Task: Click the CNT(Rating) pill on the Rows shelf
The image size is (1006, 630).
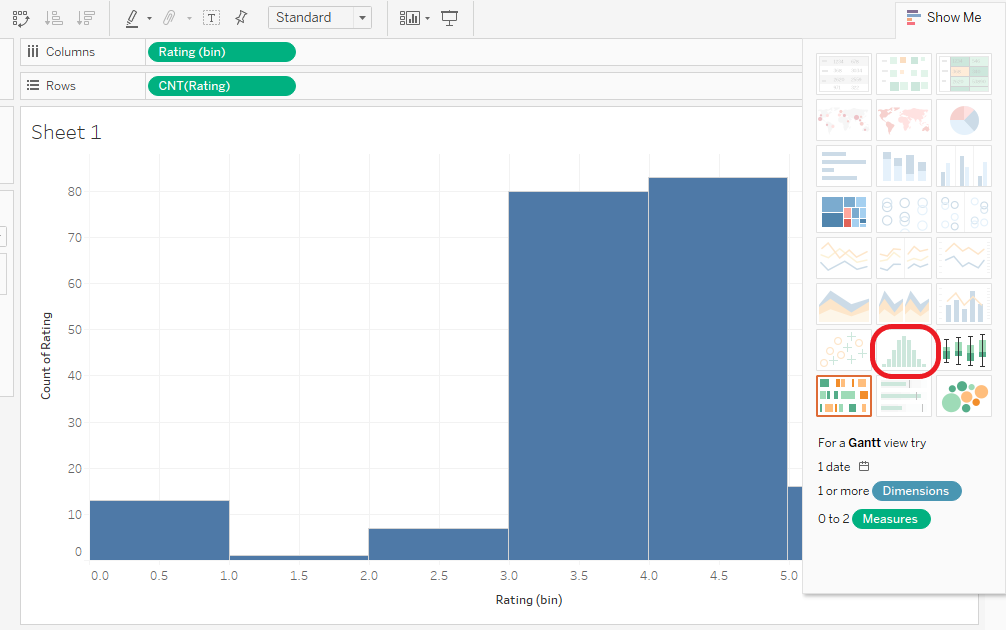Action: pyautogui.click(x=221, y=86)
